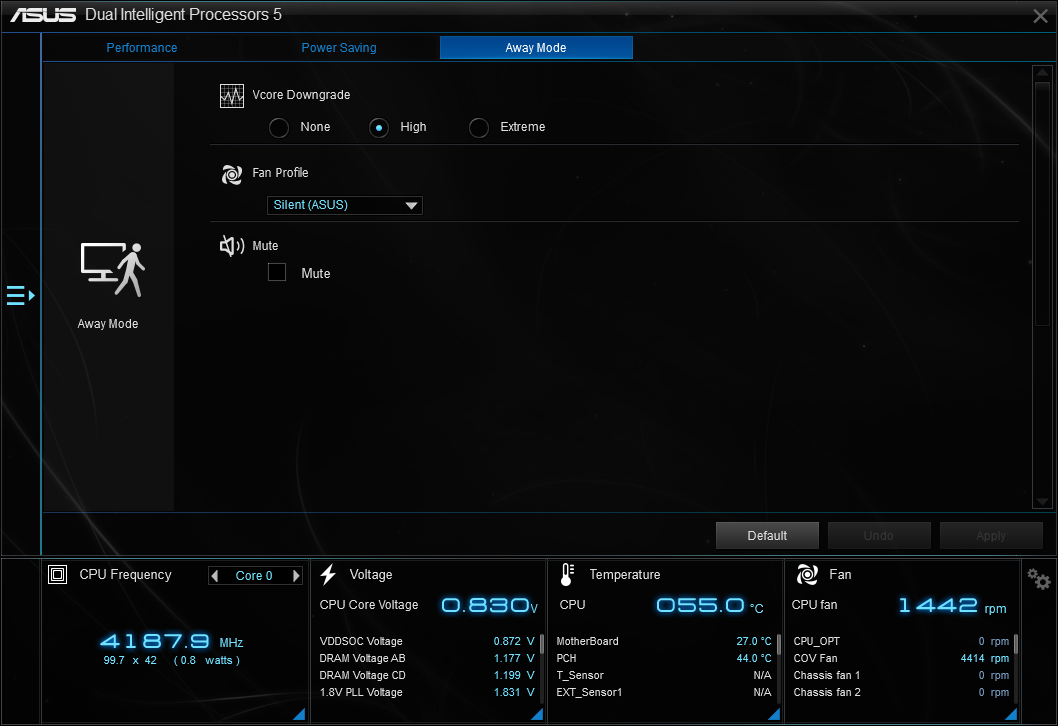Click the Away Mode monitor and walker icon
1058x726 pixels.
pos(113,269)
